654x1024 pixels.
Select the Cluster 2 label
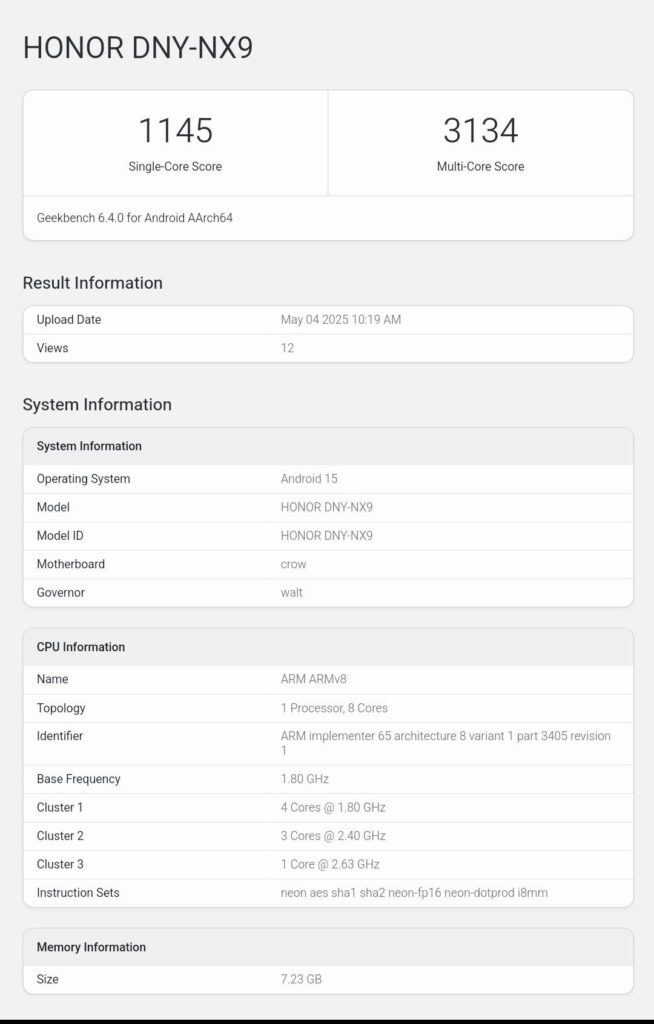pos(60,836)
